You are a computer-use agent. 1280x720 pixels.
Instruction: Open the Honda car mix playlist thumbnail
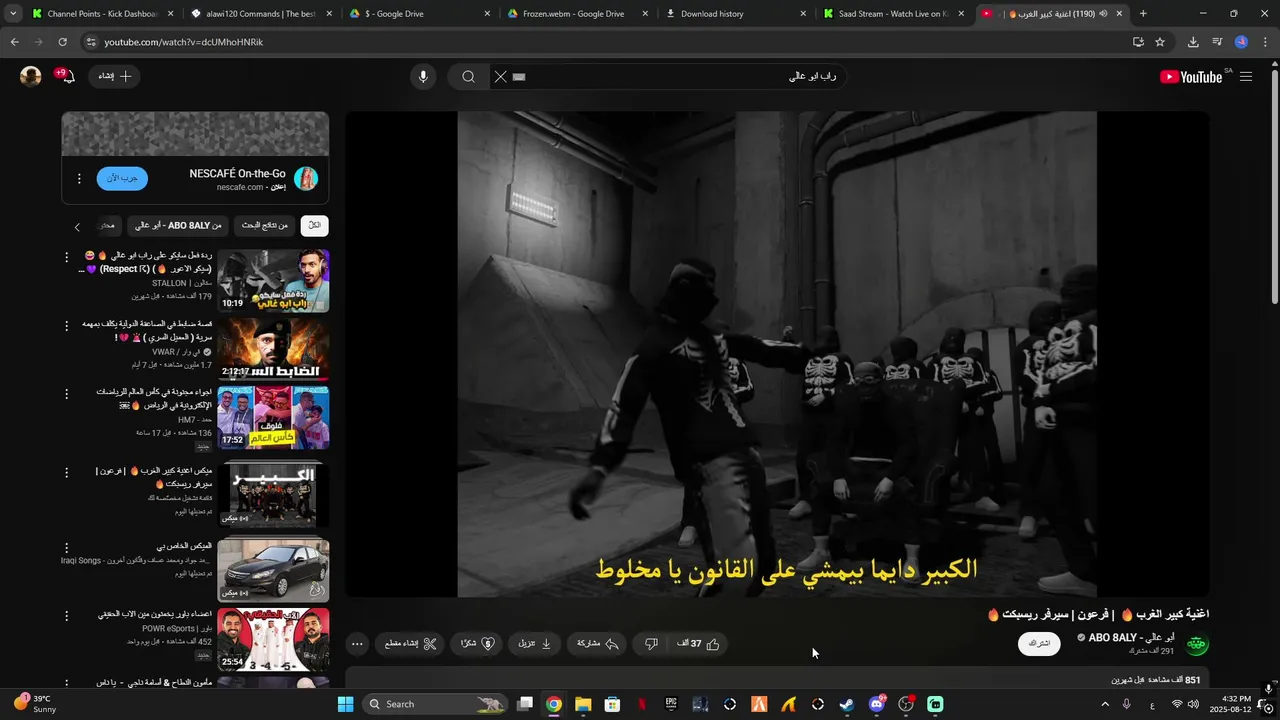click(273, 570)
